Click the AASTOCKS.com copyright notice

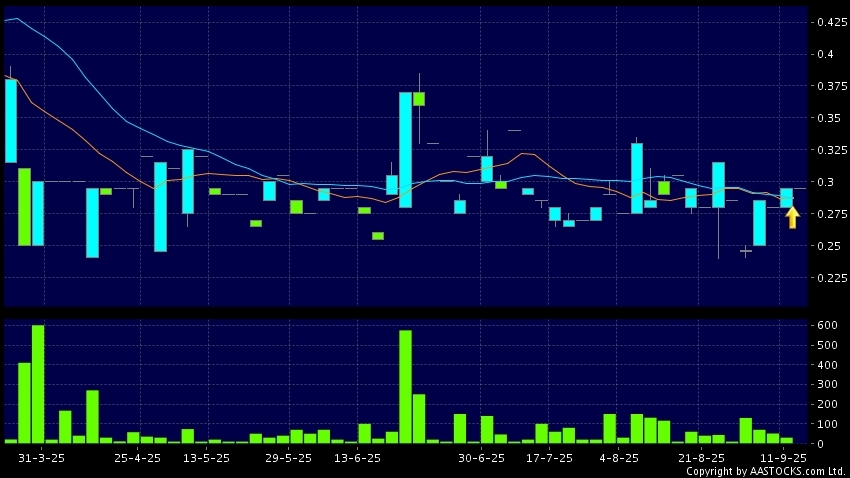[766, 471]
